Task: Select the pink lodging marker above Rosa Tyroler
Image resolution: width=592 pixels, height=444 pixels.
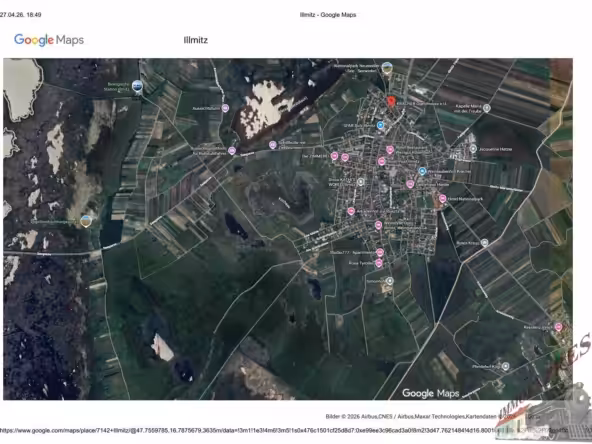Action: [x=380, y=252]
